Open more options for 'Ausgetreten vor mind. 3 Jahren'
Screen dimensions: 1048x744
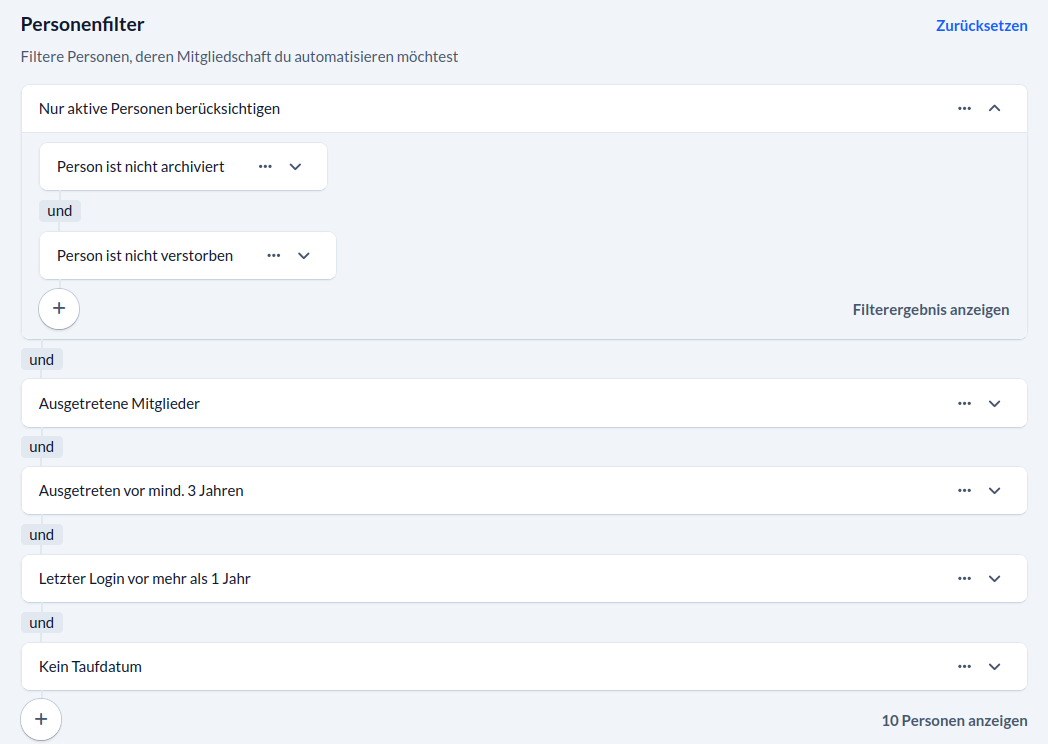[x=964, y=490]
